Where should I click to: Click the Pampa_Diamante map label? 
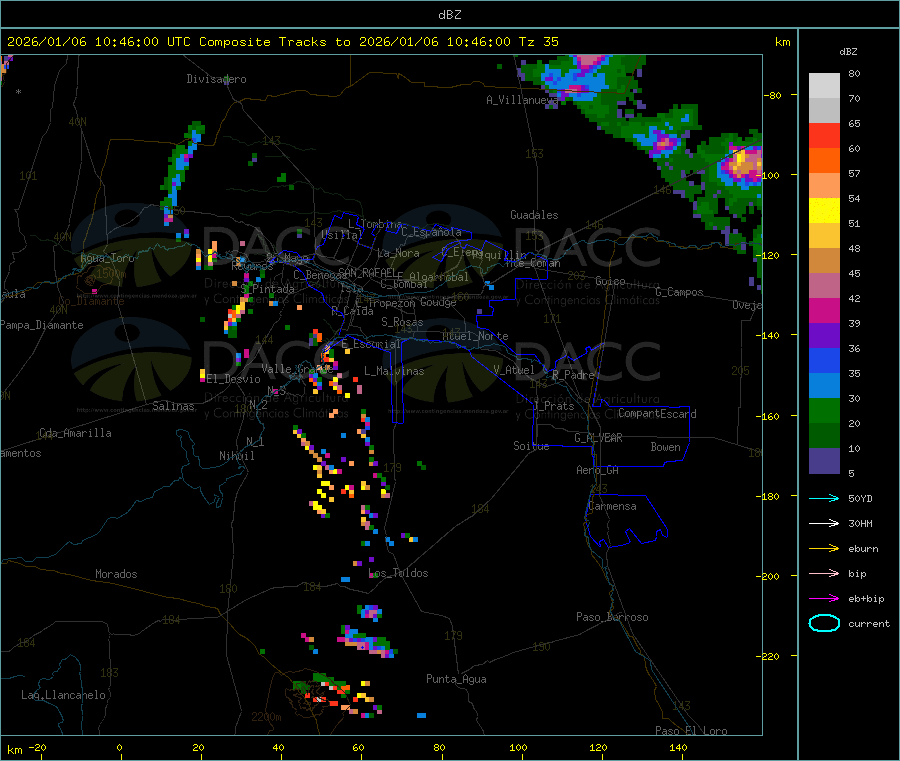coord(42,325)
